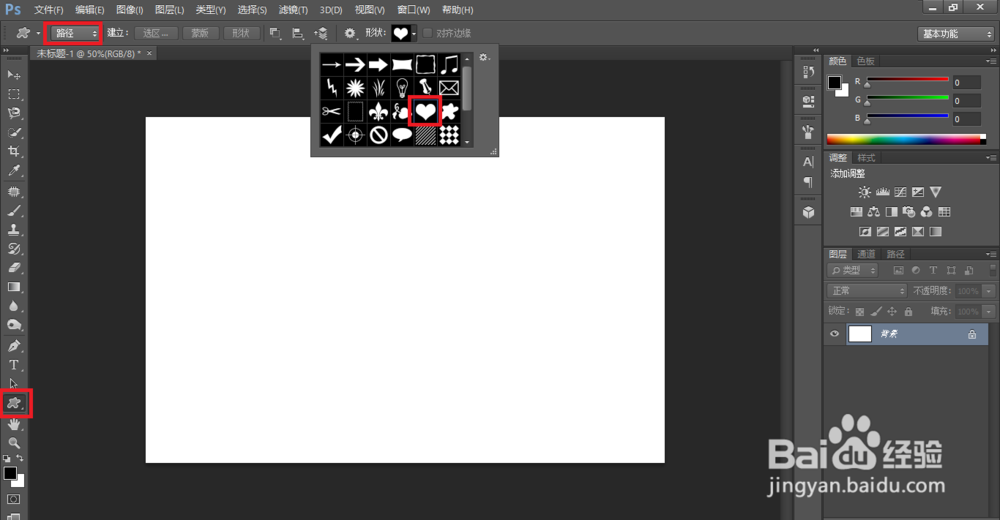
Task: Select the Pen tool
Action: (x=13, y=346)
